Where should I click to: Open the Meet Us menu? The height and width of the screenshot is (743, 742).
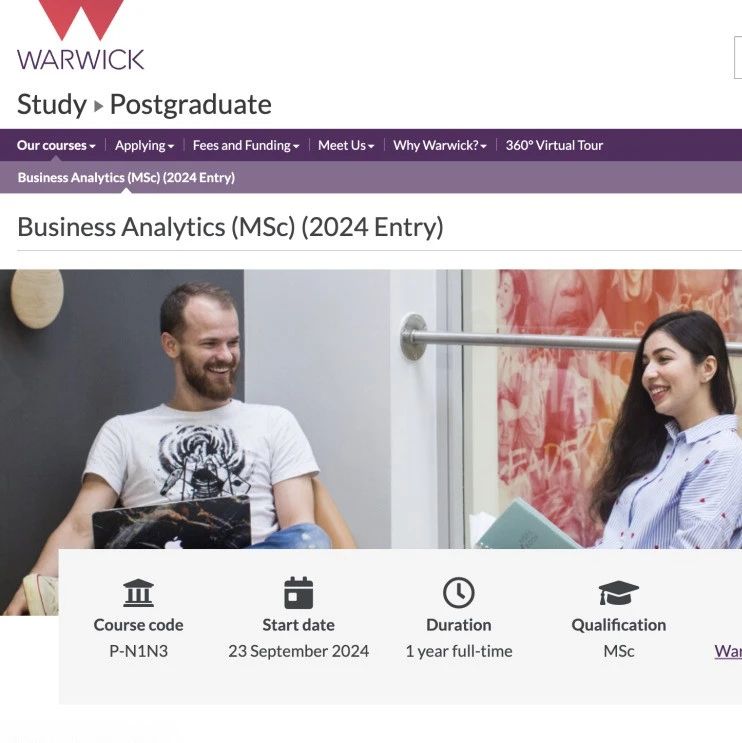(x=346, y=145)
